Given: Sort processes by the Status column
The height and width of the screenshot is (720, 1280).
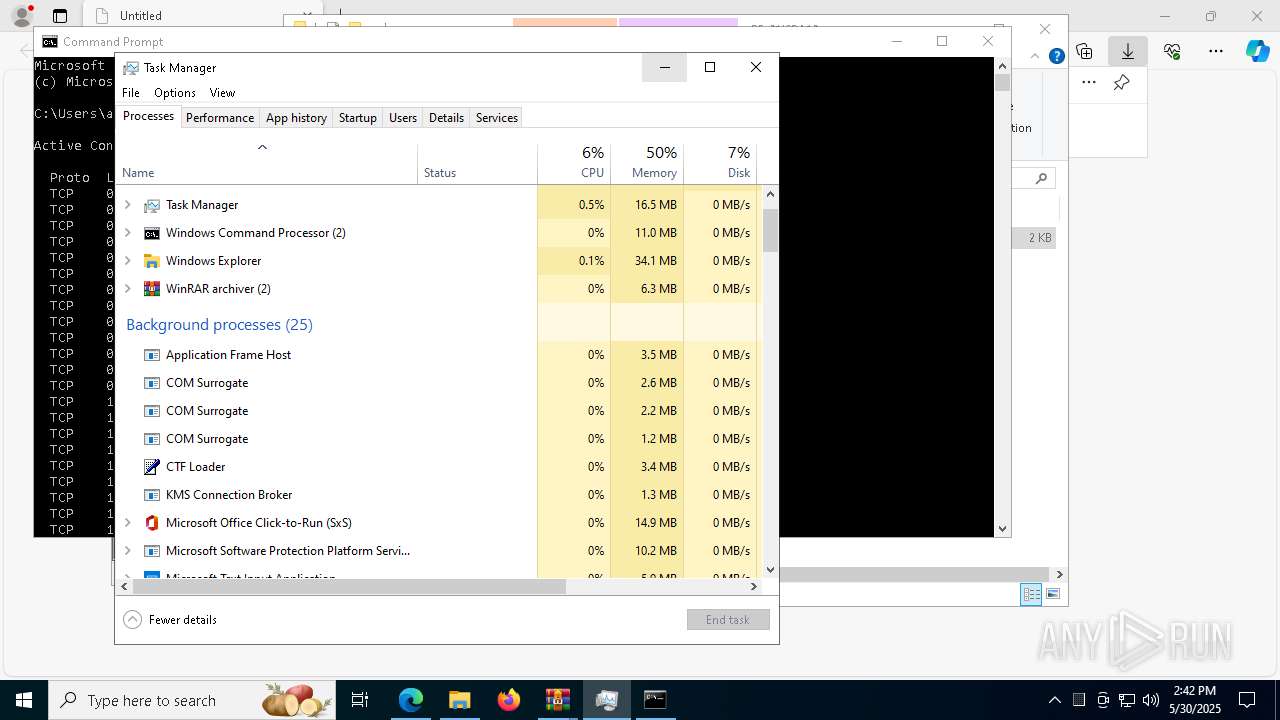Looking at the screenshot, I should point(477,164).
